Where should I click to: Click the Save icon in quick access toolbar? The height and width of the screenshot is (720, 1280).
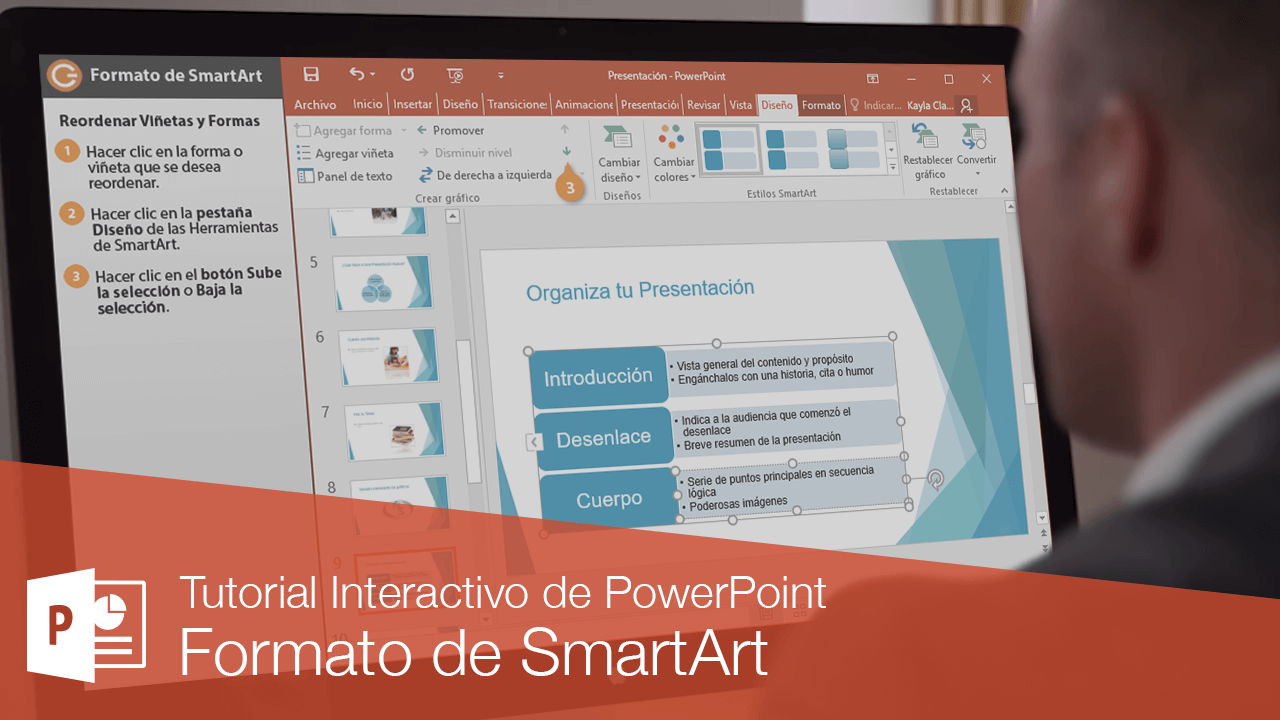point(311,74)
